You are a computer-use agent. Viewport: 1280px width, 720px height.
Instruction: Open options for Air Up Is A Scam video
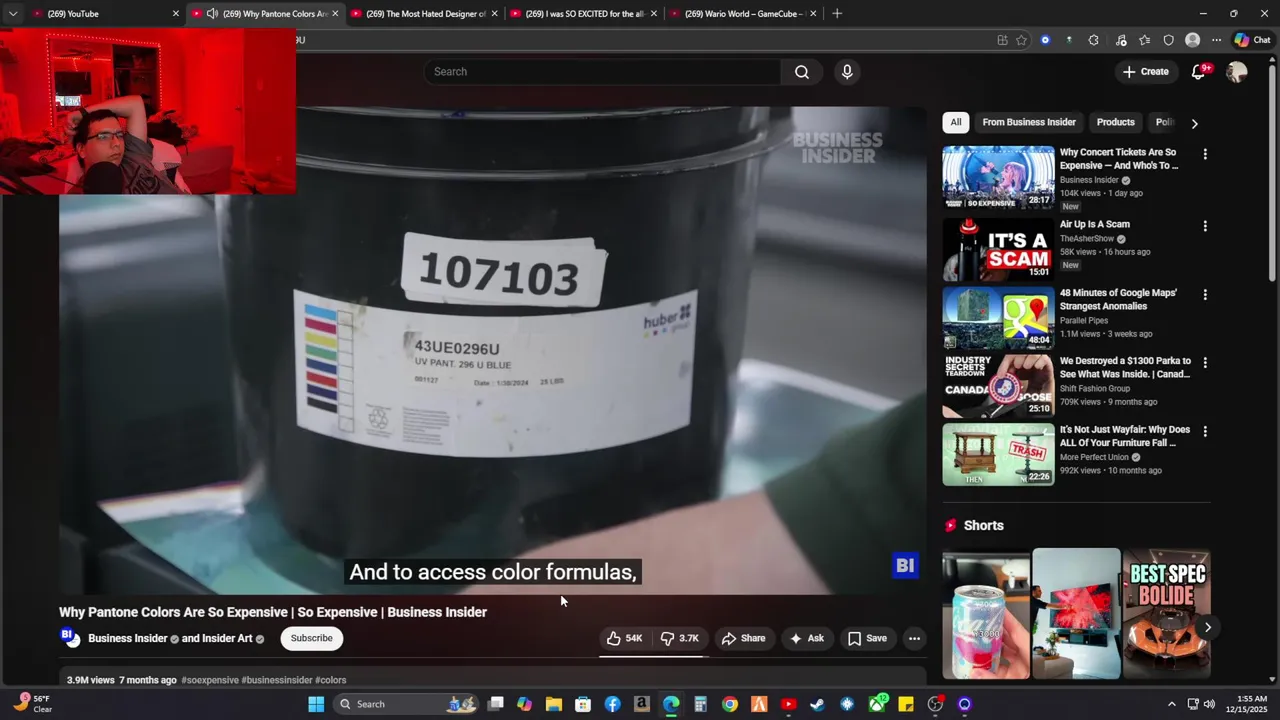pos(1205,226)
